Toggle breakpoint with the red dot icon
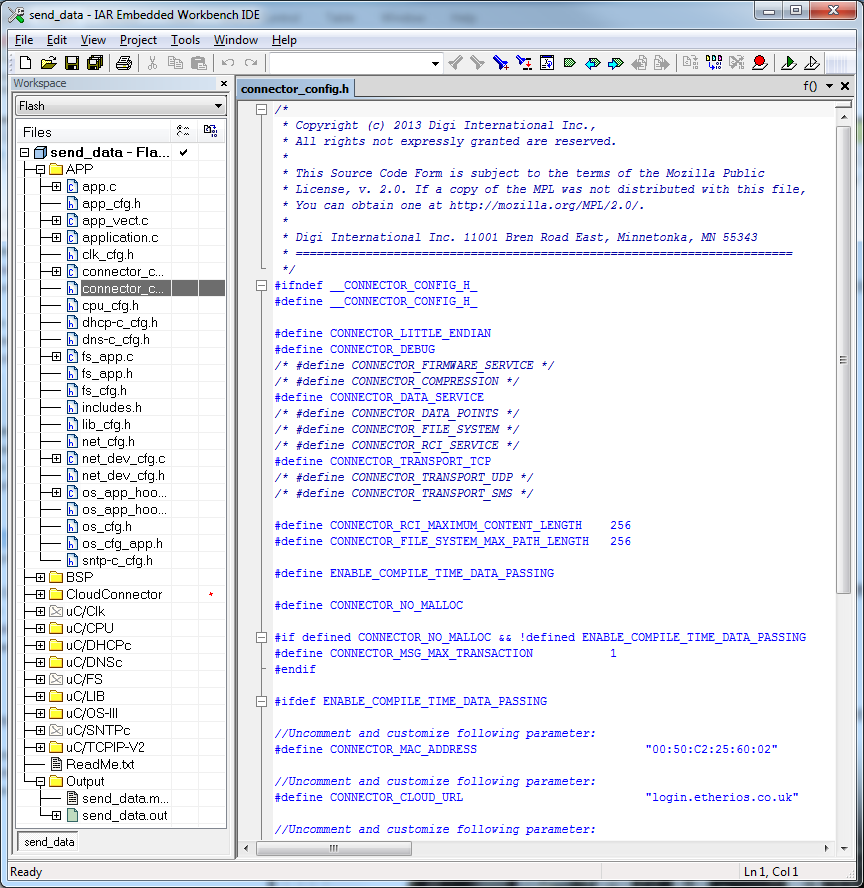The width and height of the screenshot is (864, 888). [760, 63]
